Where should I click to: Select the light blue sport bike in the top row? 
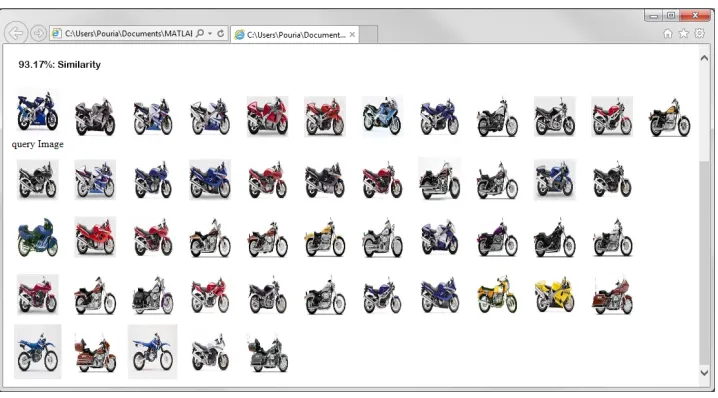[x=382, y=116]
